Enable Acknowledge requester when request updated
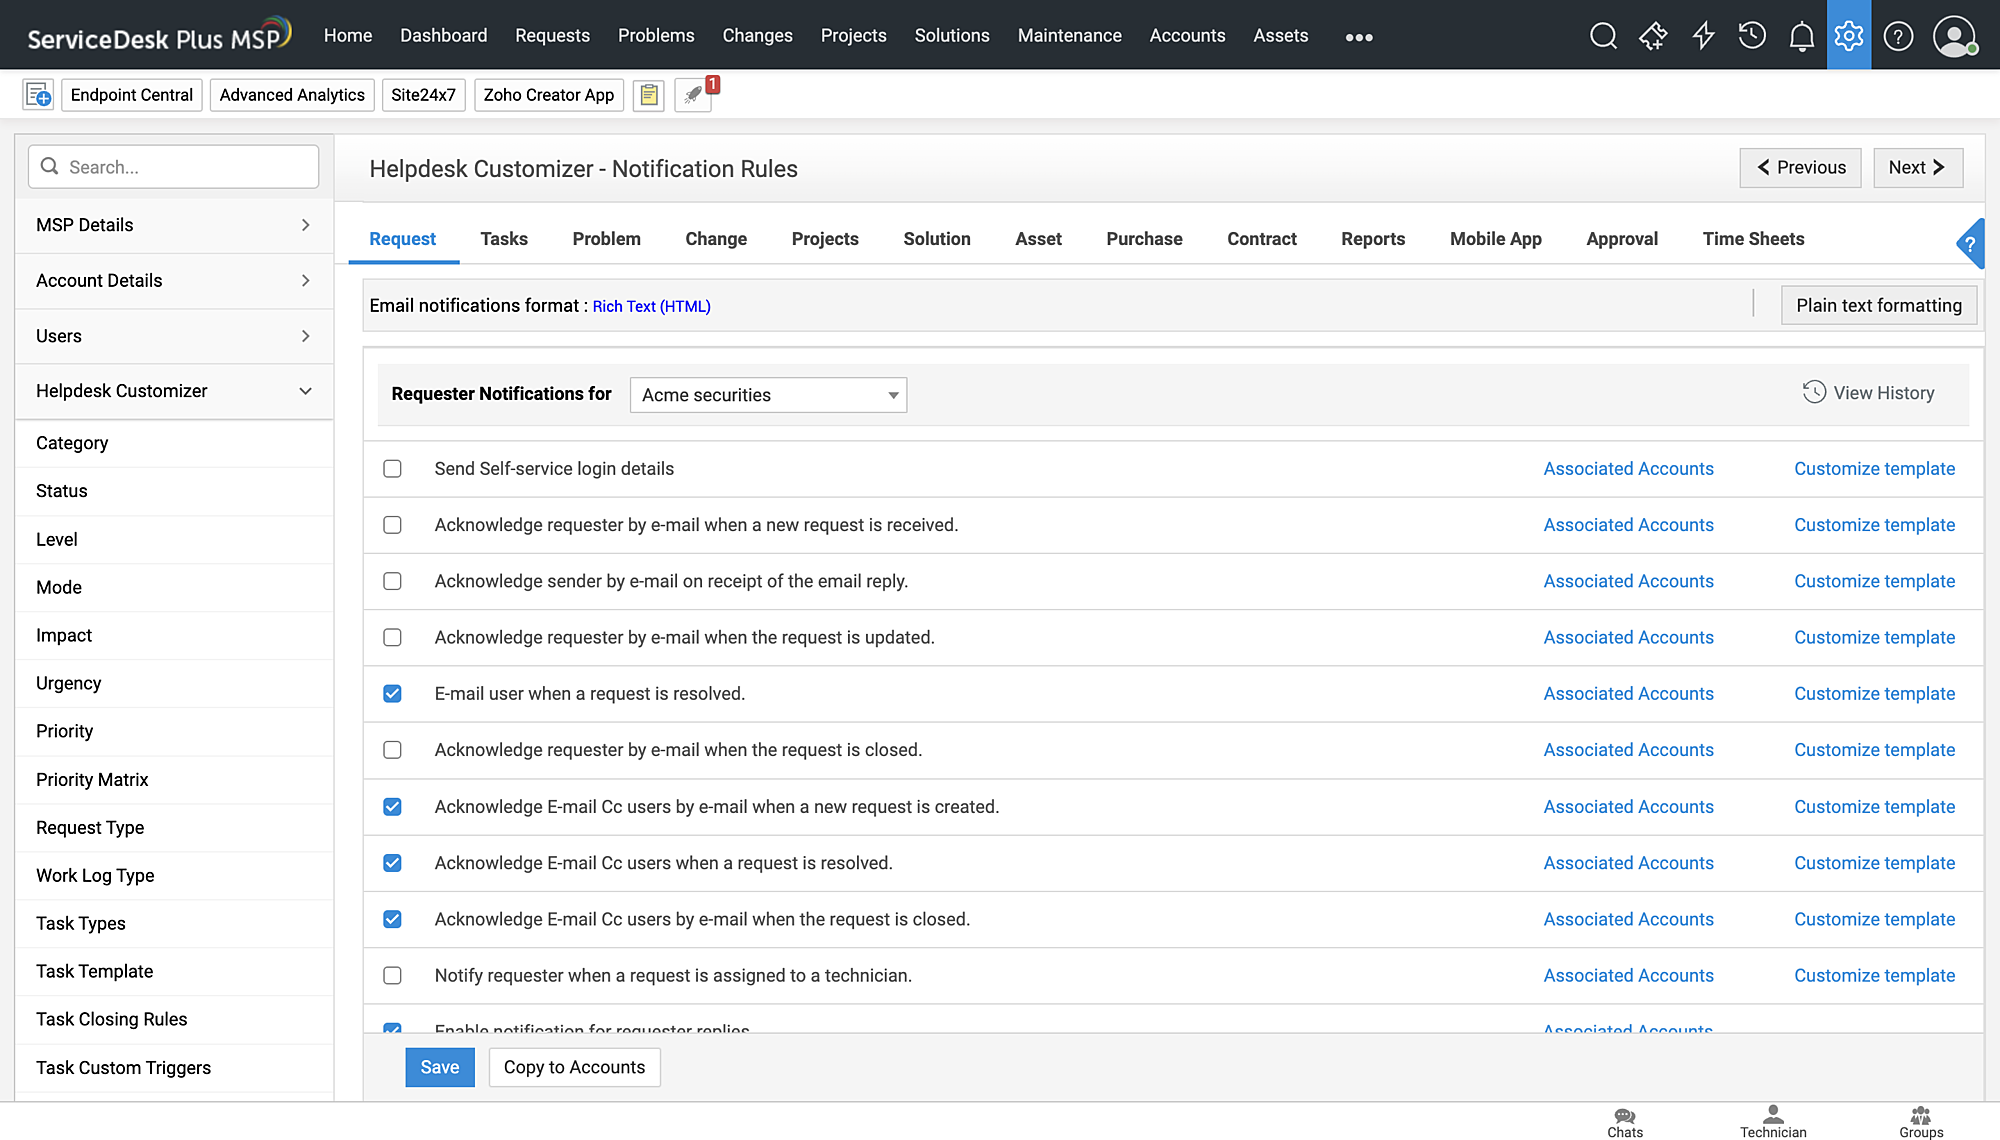The image size is (2000, 1140). (391, 637)
